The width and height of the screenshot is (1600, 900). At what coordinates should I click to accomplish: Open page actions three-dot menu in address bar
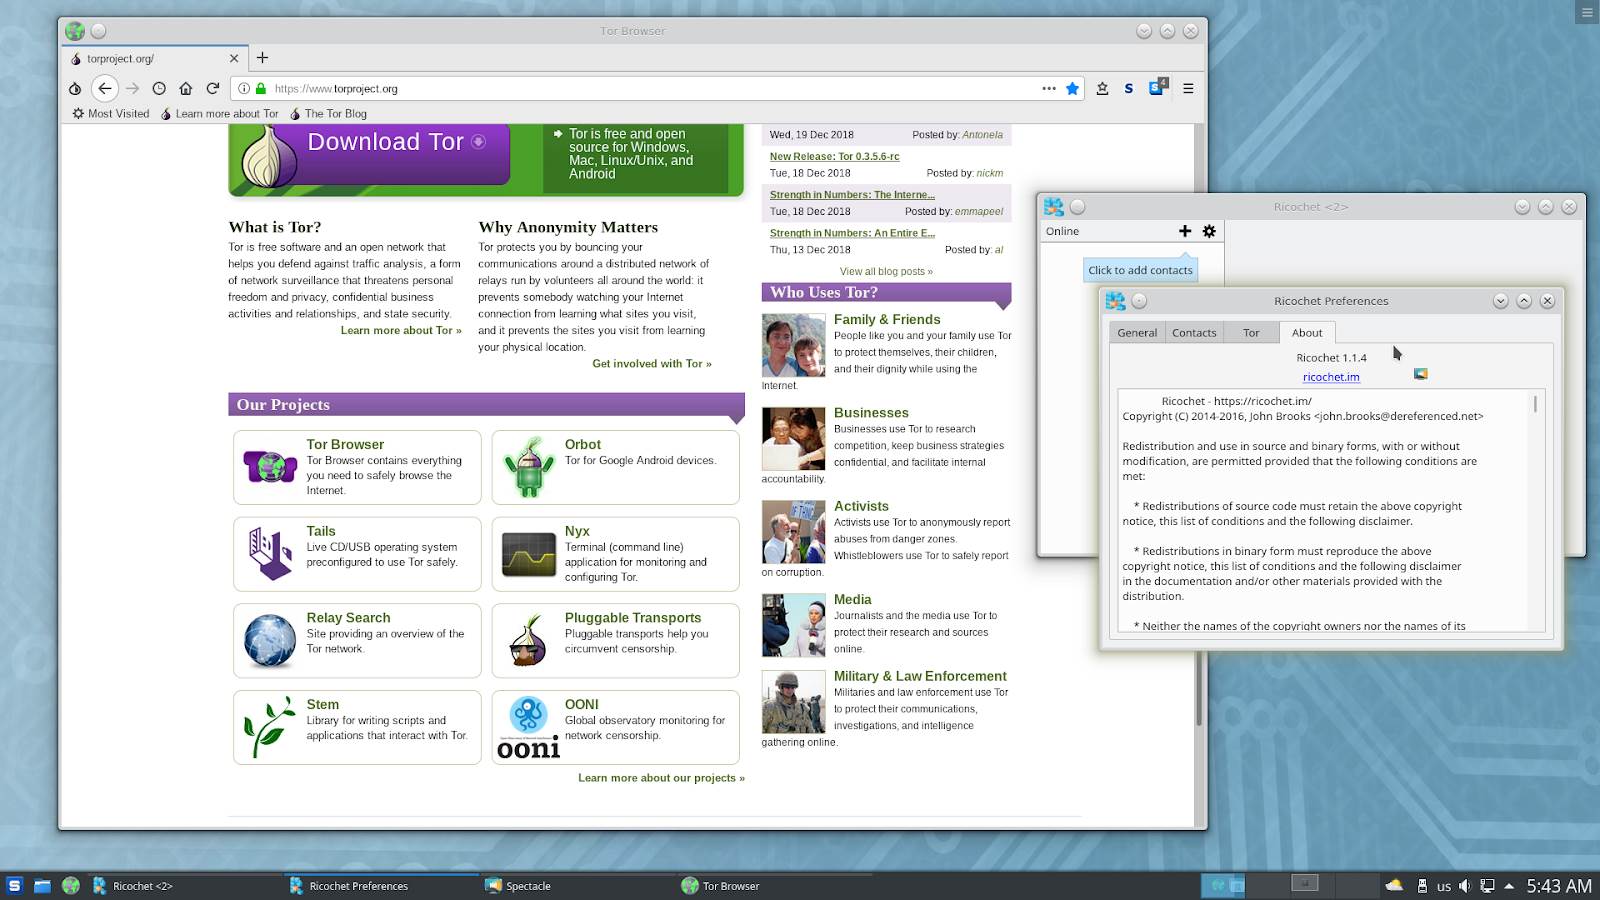1048,89
